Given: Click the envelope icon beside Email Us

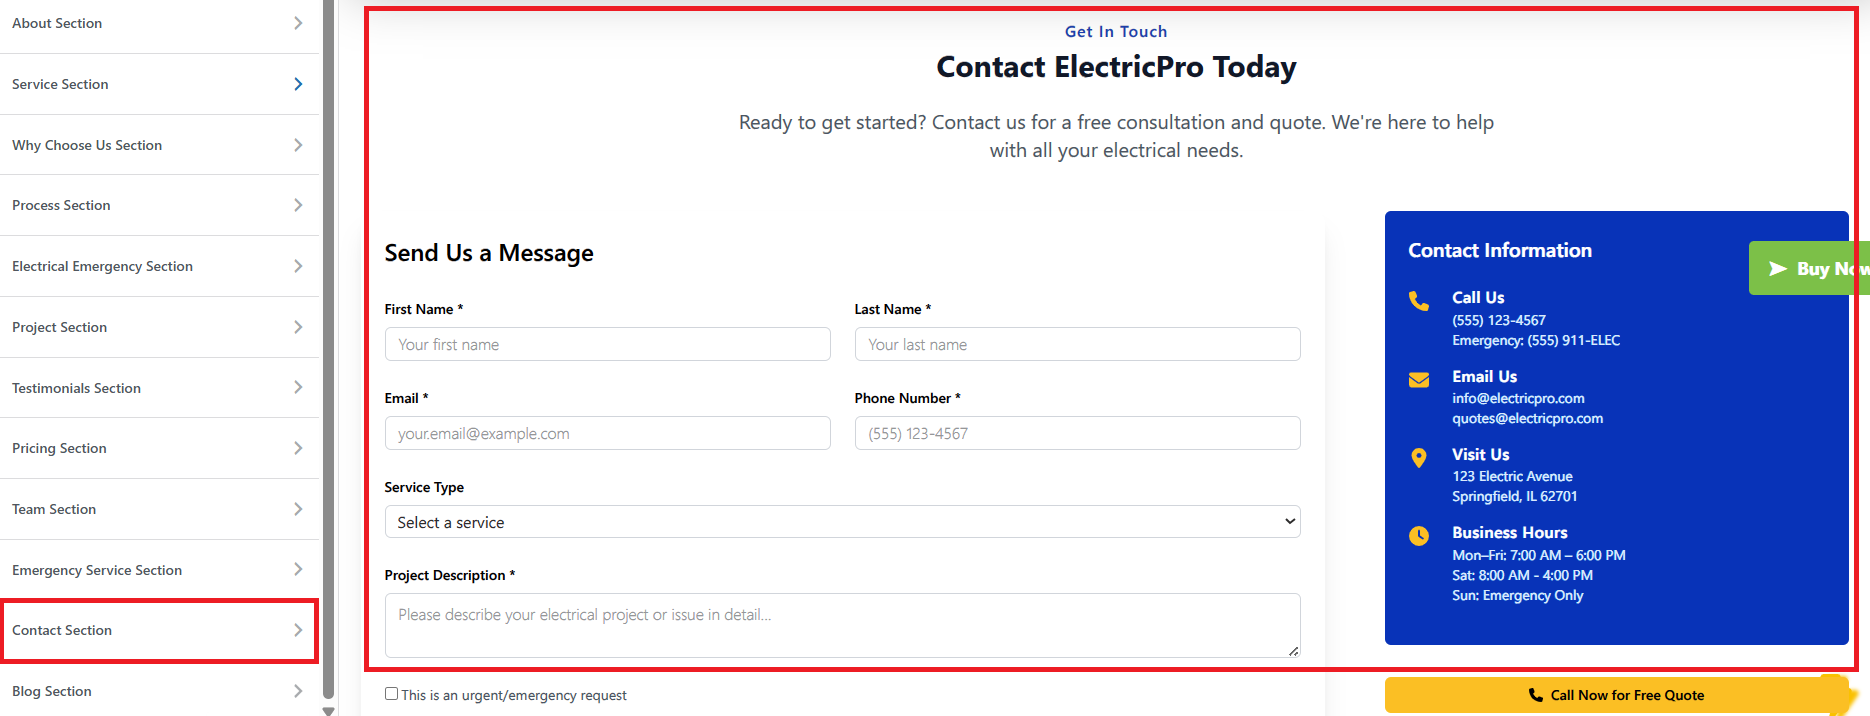Looking at the screenshot, I should click(1418, 380).
